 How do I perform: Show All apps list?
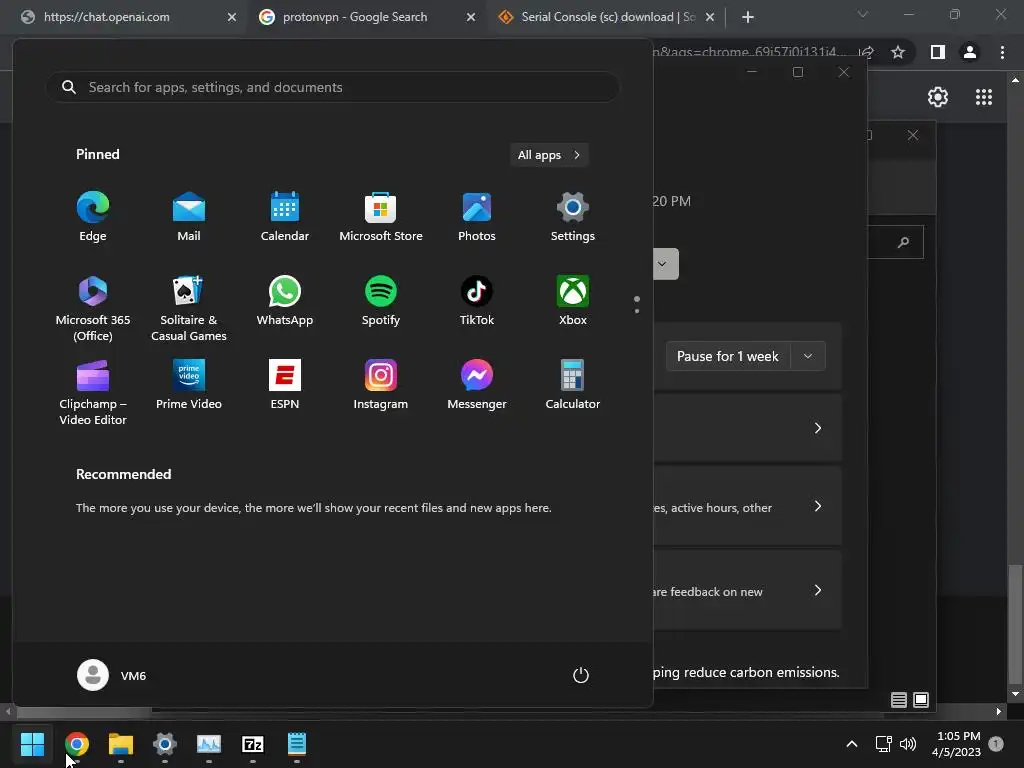click(x=549, y=155)
